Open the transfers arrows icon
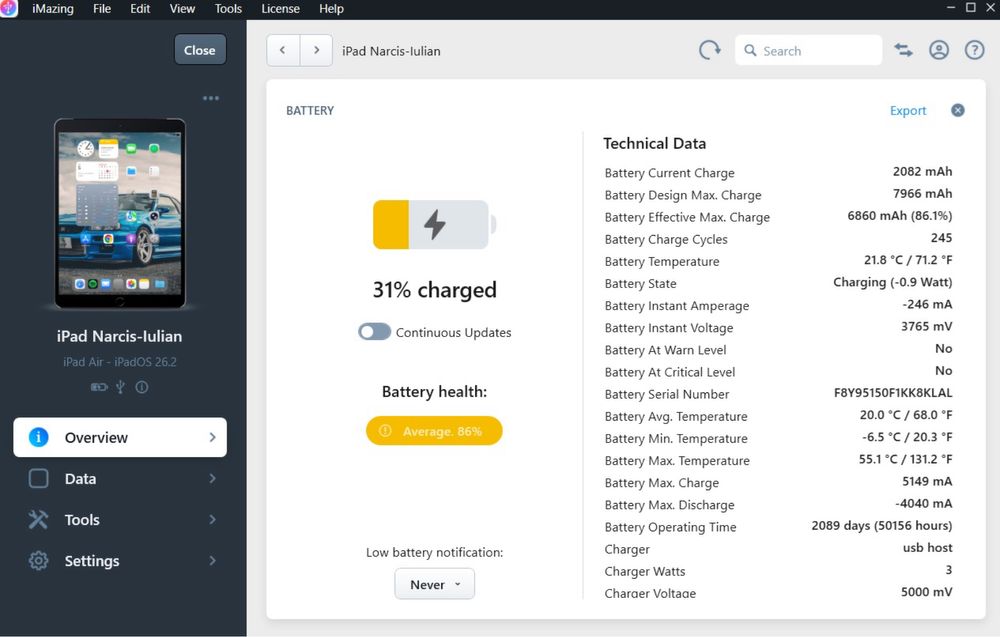 tap(903, 50)
